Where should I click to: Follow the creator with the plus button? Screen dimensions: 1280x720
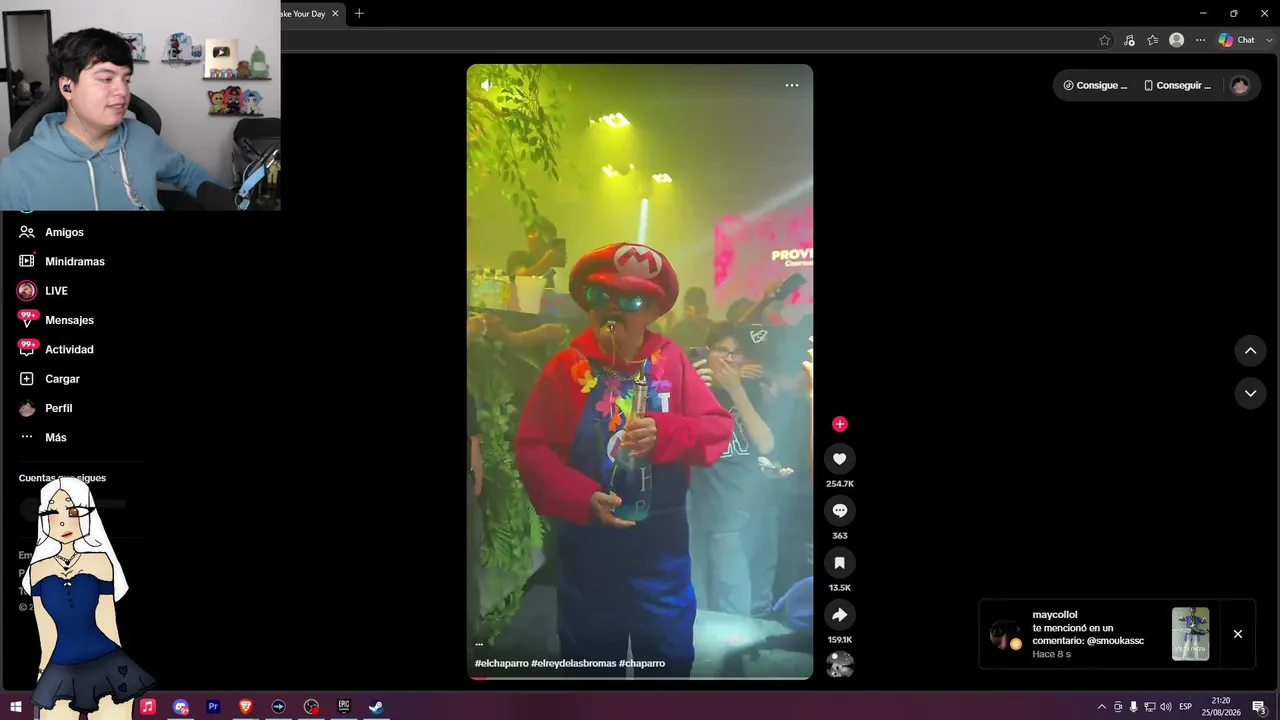click(840, 424)
